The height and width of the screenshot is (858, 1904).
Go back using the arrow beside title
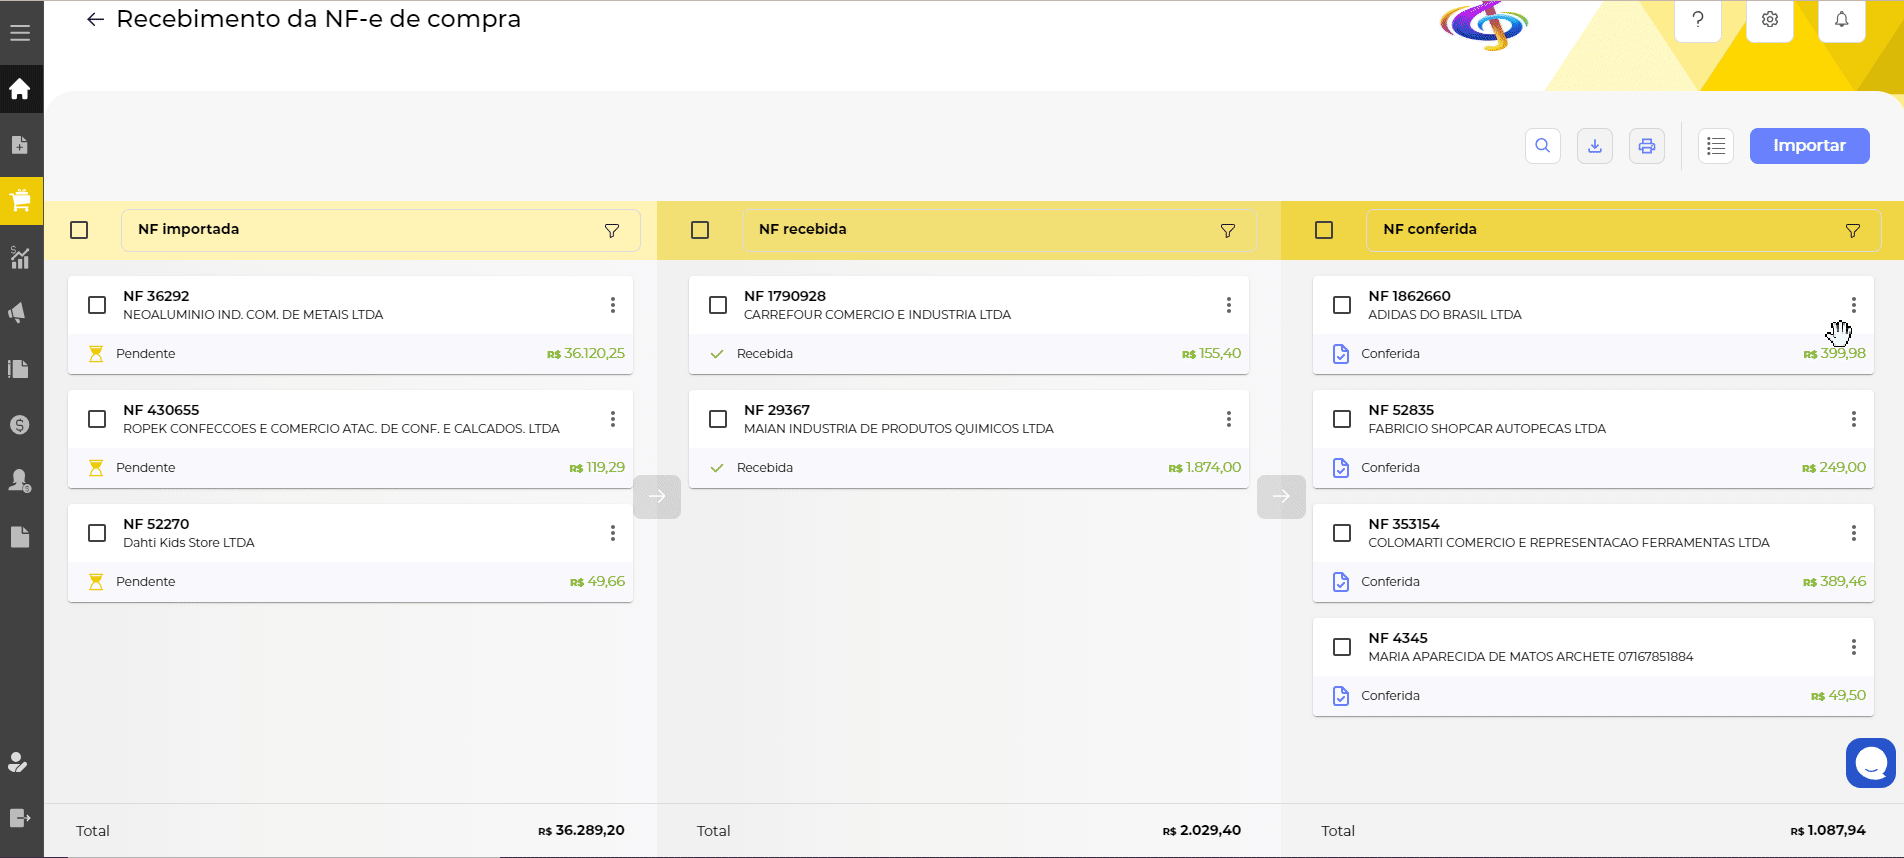click(95, 19)
